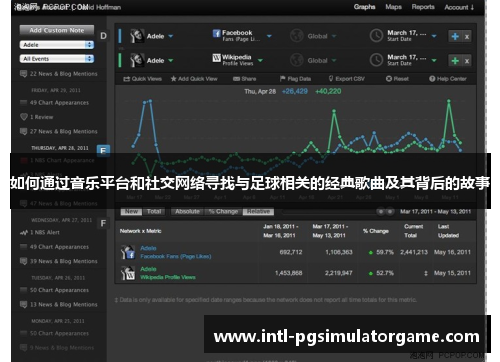Open Global region dropdown in Facebook row

(x=334, y=36)
